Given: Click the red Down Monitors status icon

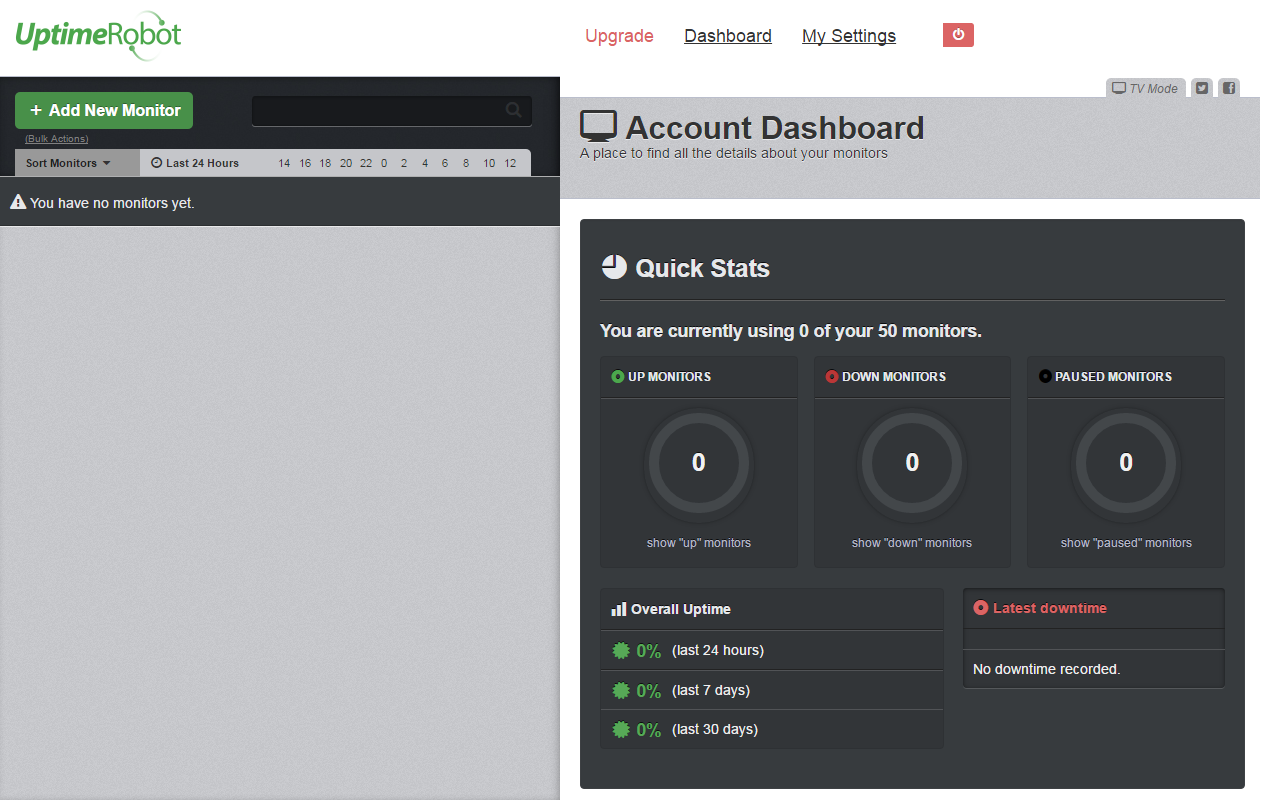Looking at the screenshot, I should (832, 377).
